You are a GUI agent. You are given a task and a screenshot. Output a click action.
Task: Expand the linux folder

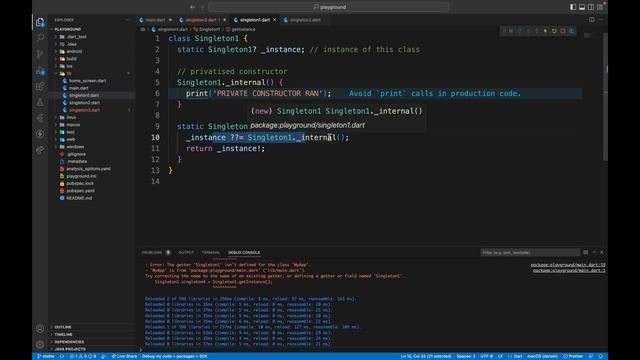(x=92, y=118)
